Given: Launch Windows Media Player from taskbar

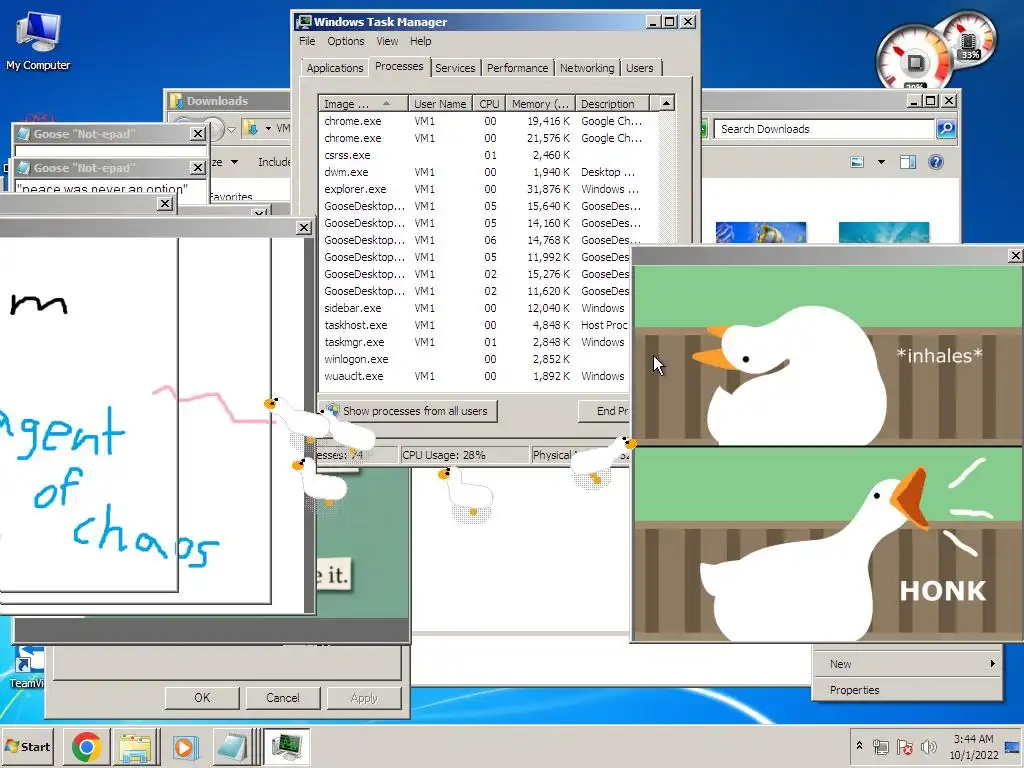Looking at the screenshot, I should pyautogui.click(x=184, y=746).
